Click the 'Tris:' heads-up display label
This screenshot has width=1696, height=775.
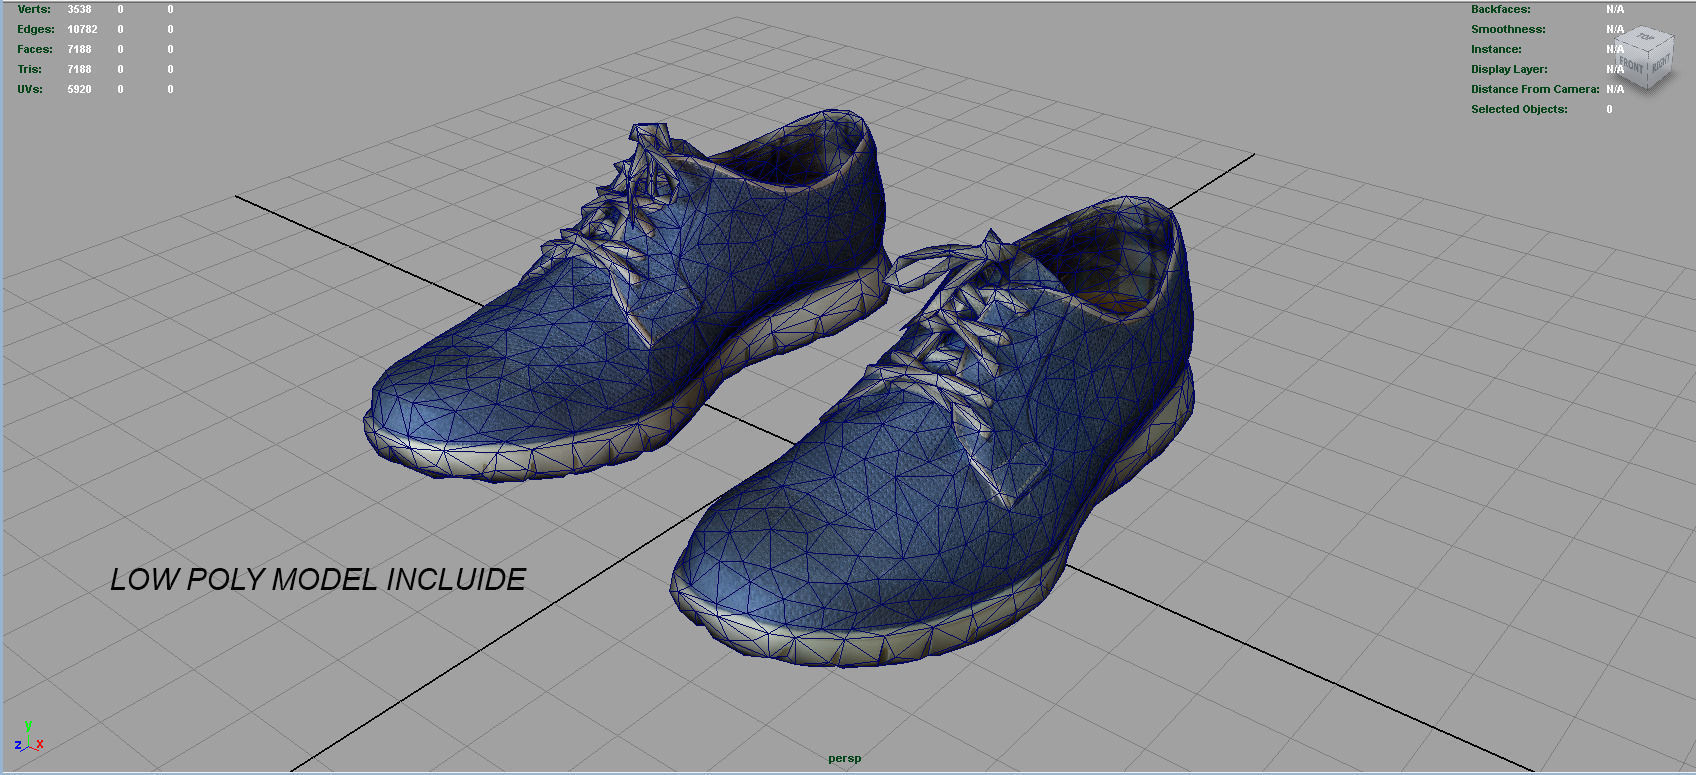click(30, 69)
